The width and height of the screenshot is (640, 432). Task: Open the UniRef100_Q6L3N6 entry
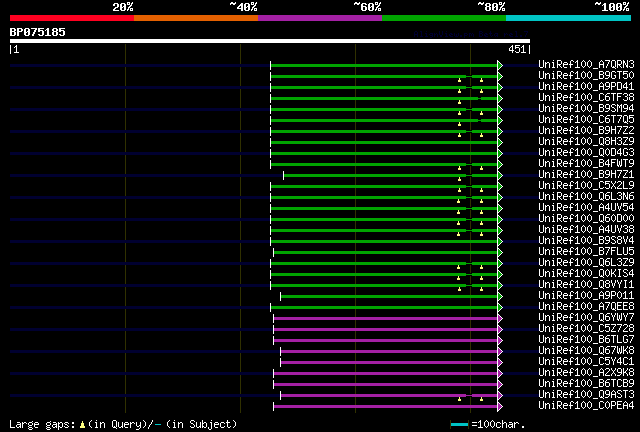pyautogui.click(x=586, y=196)
